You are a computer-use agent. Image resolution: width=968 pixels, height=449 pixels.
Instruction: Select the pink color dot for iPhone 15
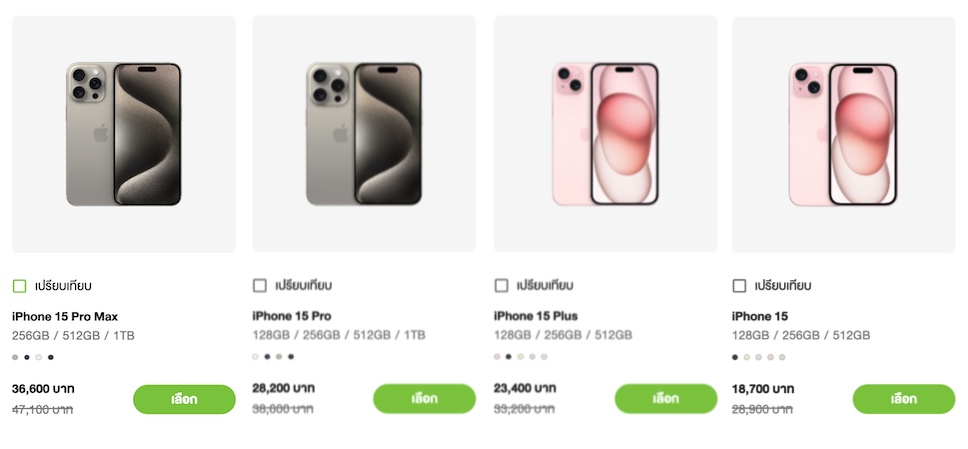click(x=771, y=356)
